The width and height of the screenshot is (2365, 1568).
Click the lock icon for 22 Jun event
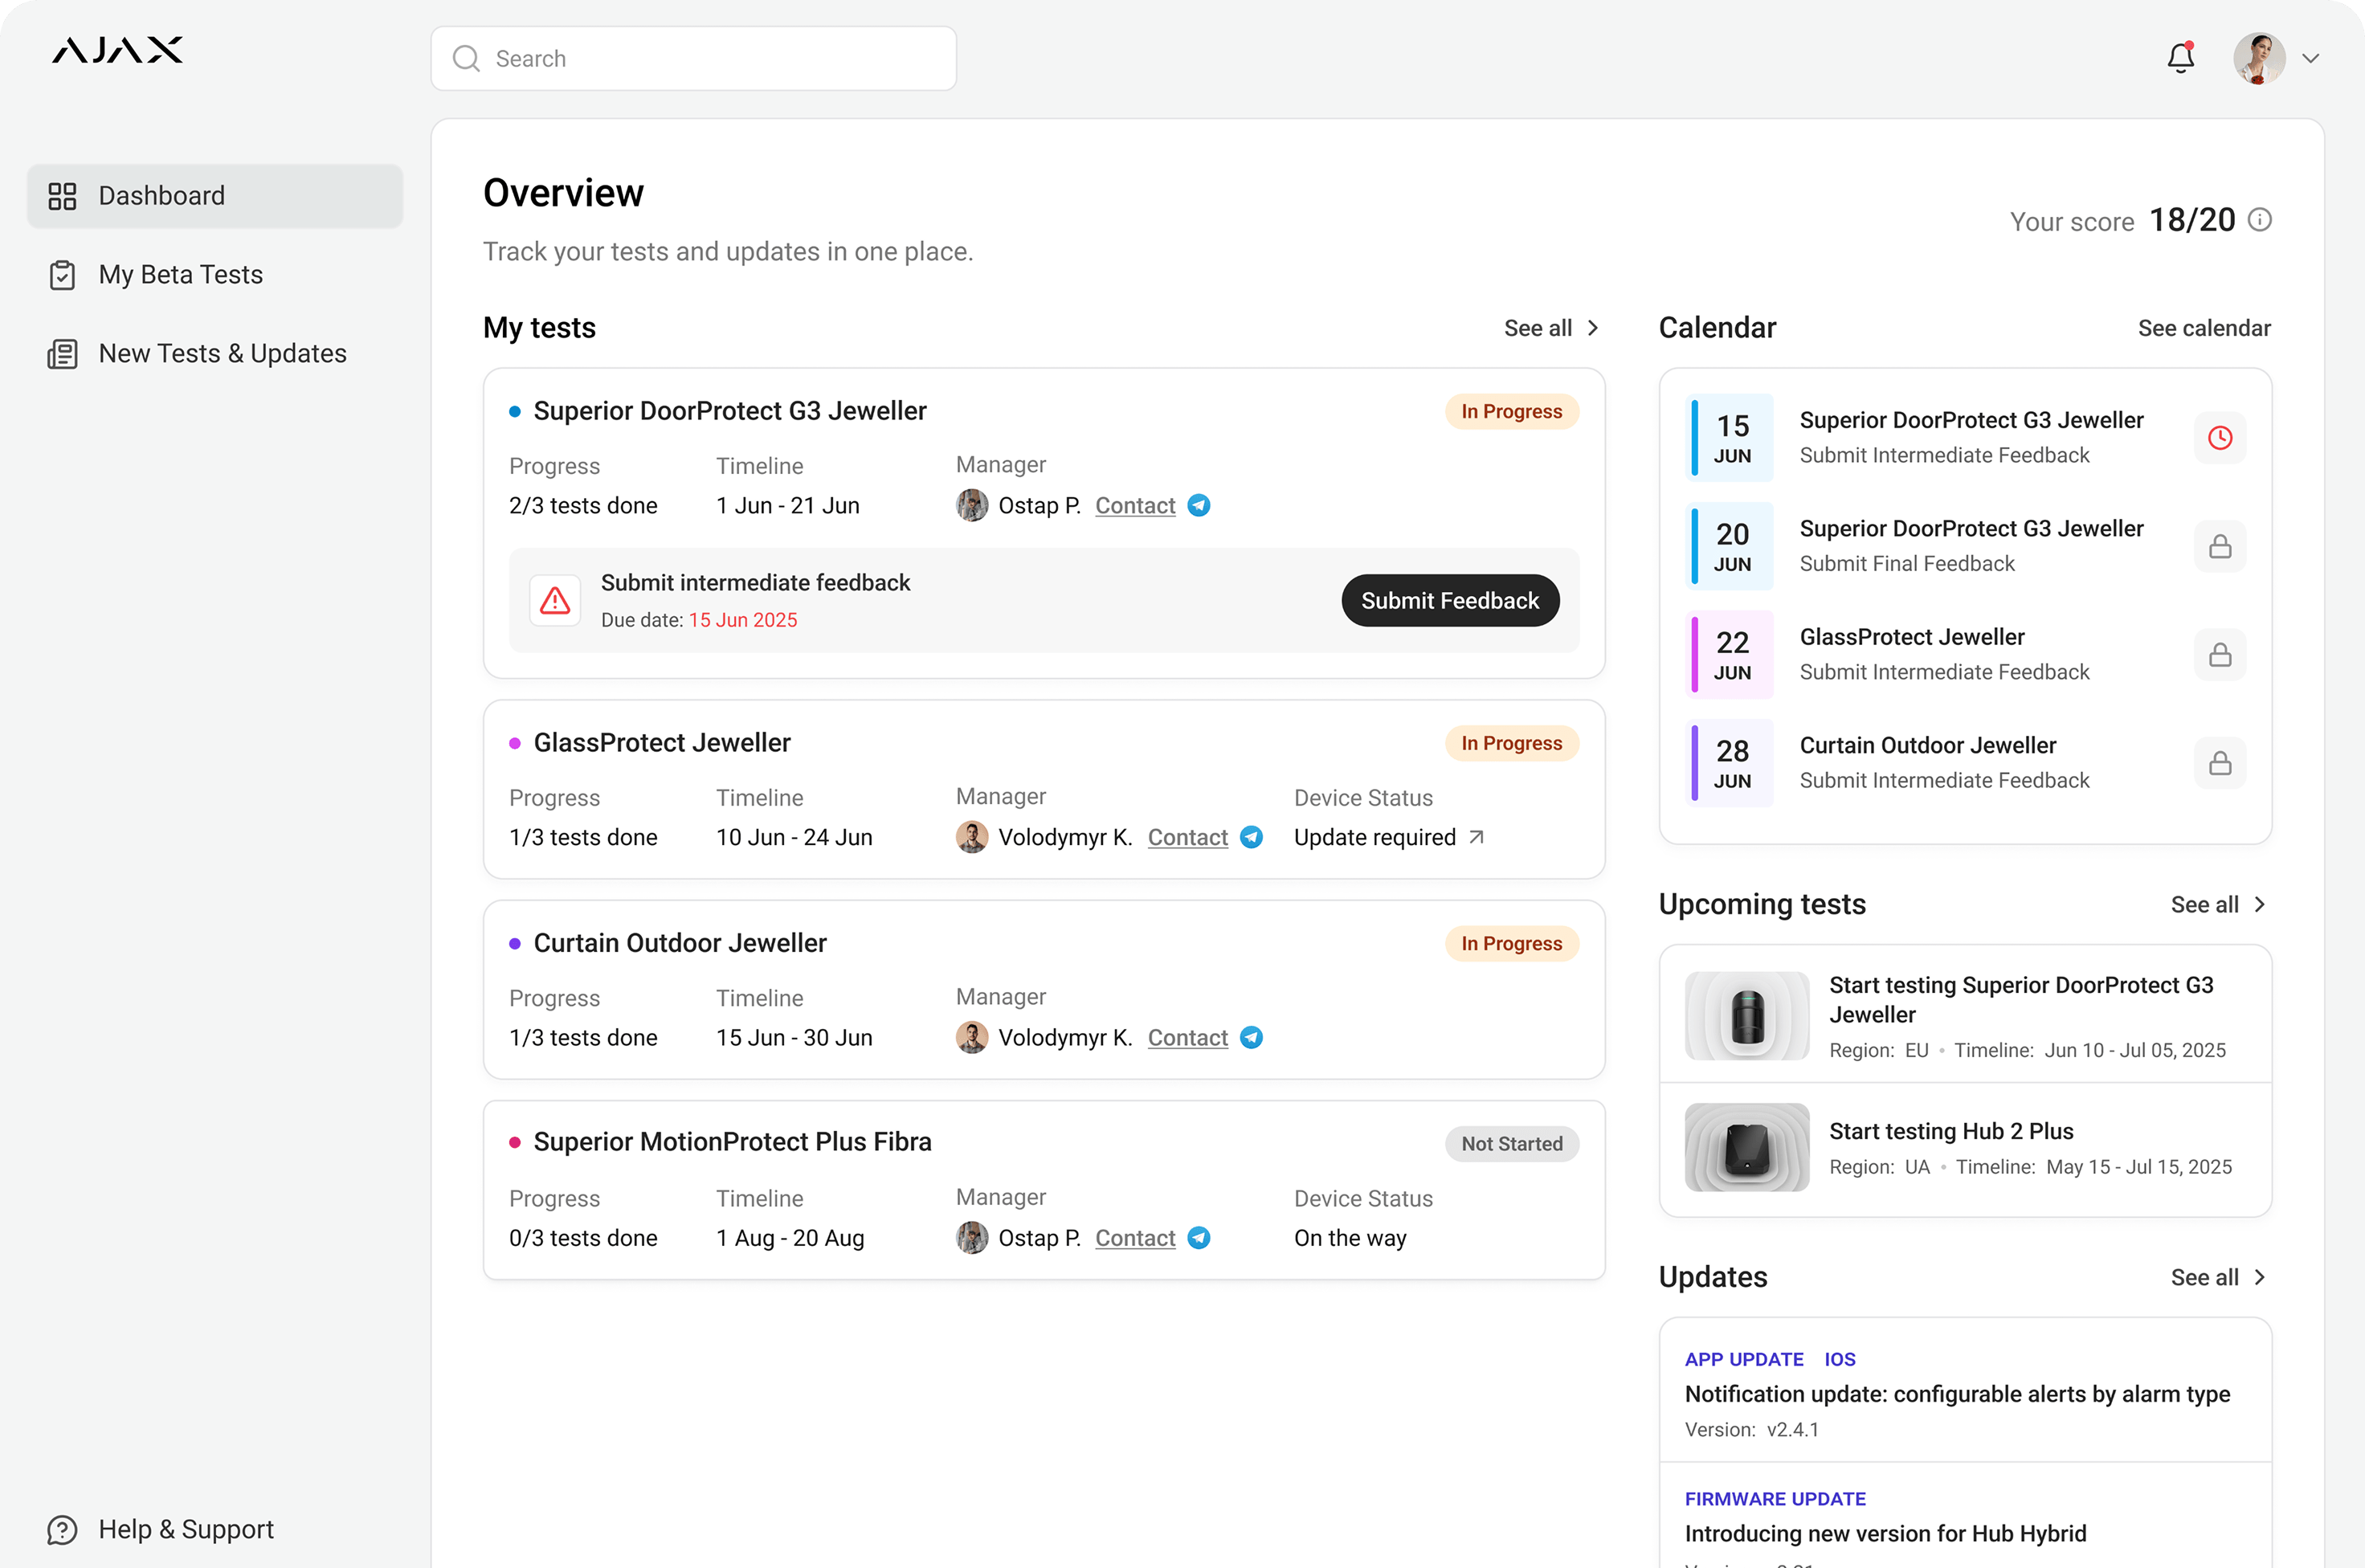pos(2220,655)
